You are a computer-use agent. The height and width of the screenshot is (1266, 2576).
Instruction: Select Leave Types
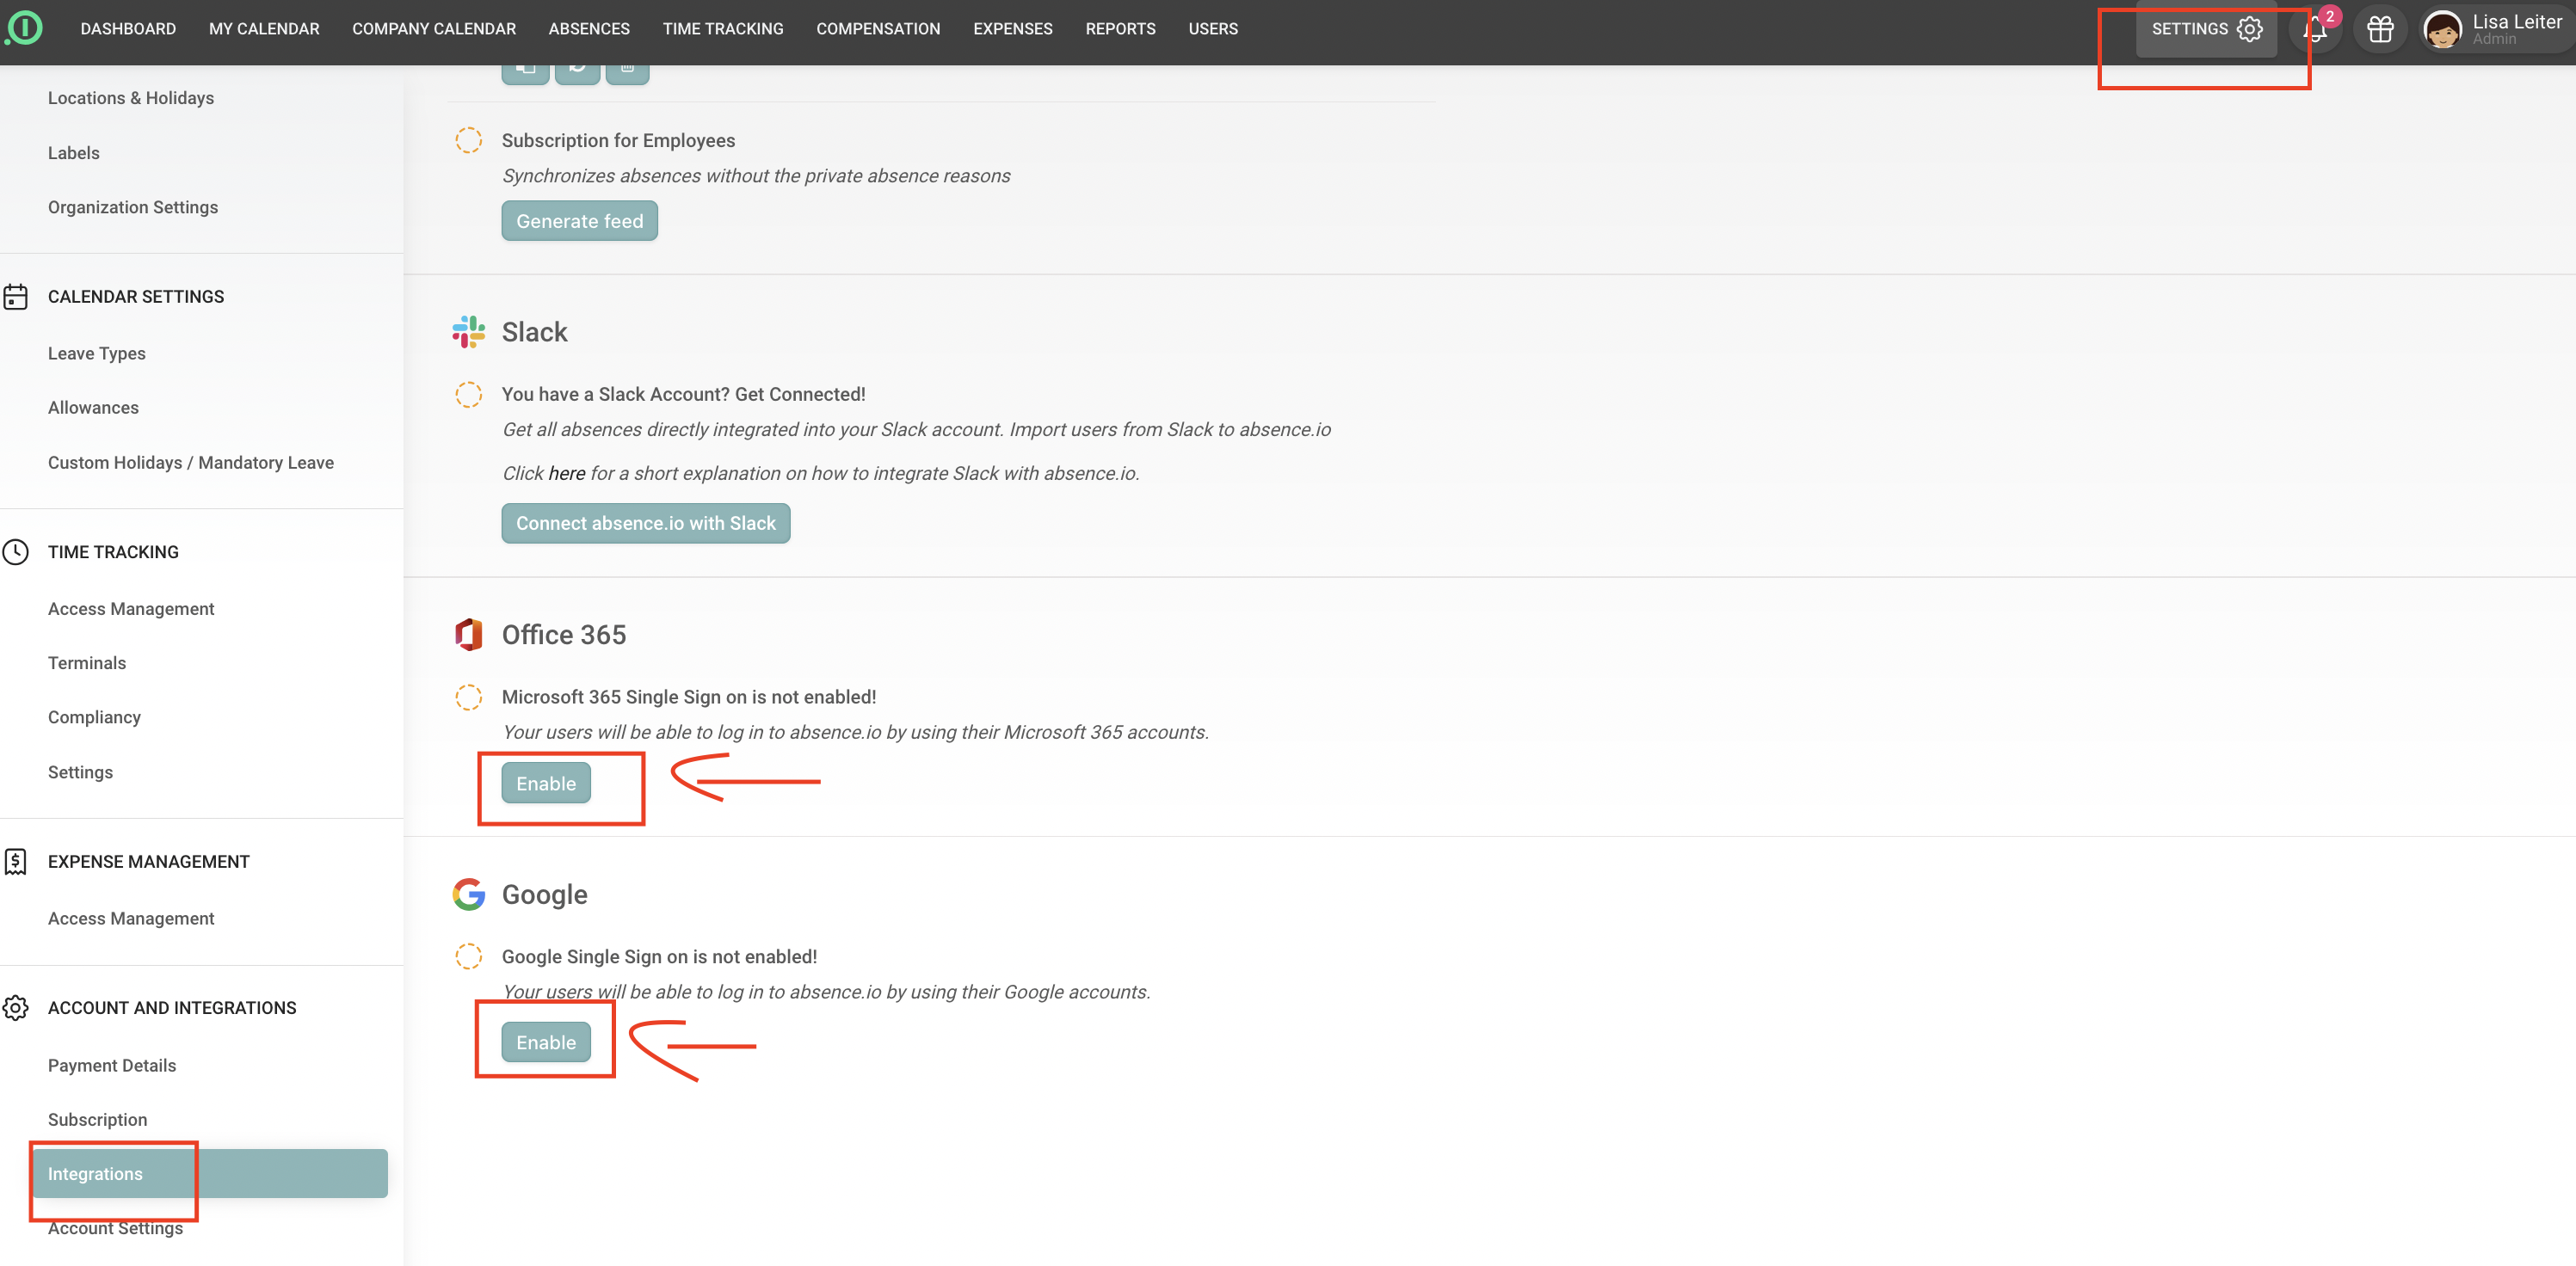click(97, 353)
